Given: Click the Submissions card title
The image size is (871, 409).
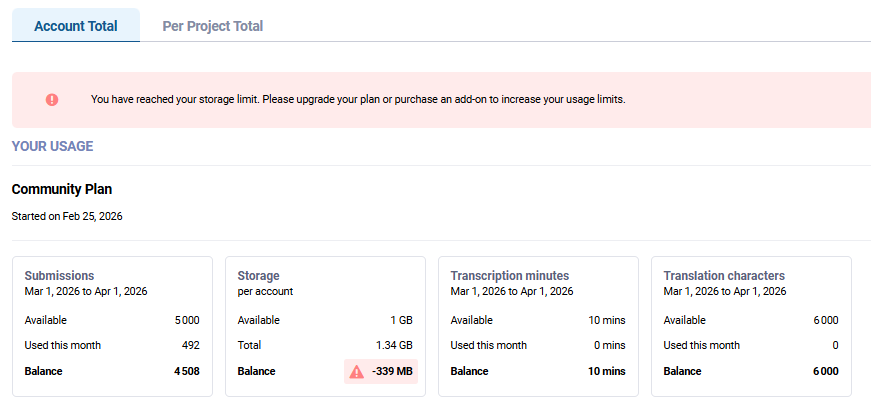Looking at the screenshot, I should [59, 276].
